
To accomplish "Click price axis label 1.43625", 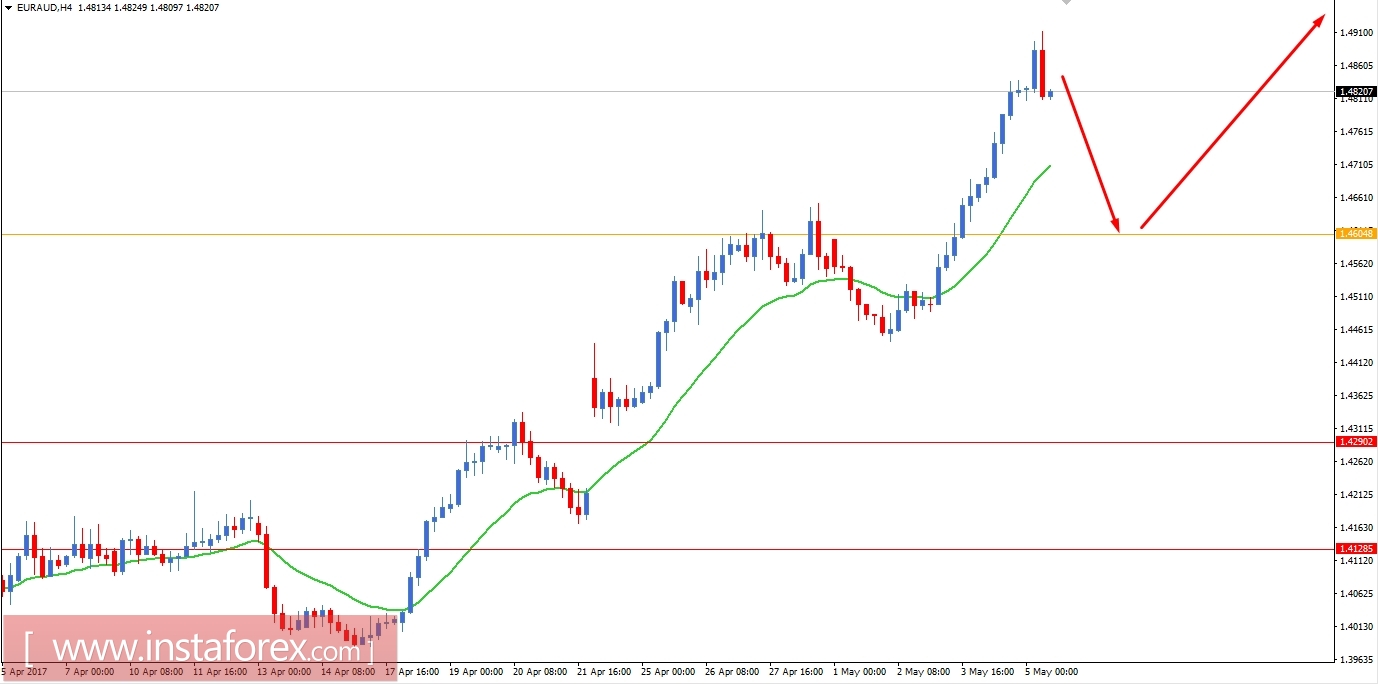I will (1356, 396).
